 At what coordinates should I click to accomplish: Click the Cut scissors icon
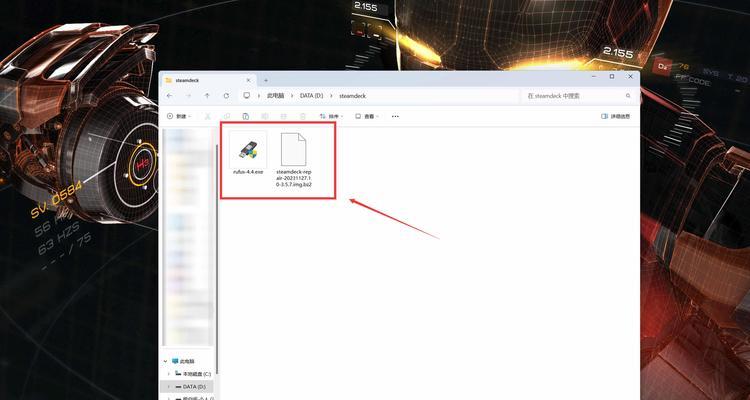(208, 116)
